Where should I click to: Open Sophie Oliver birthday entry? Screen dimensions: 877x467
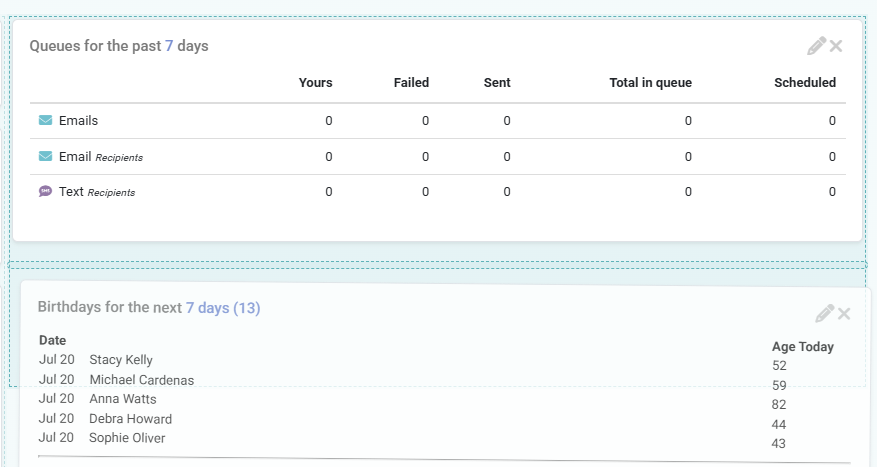127,438
